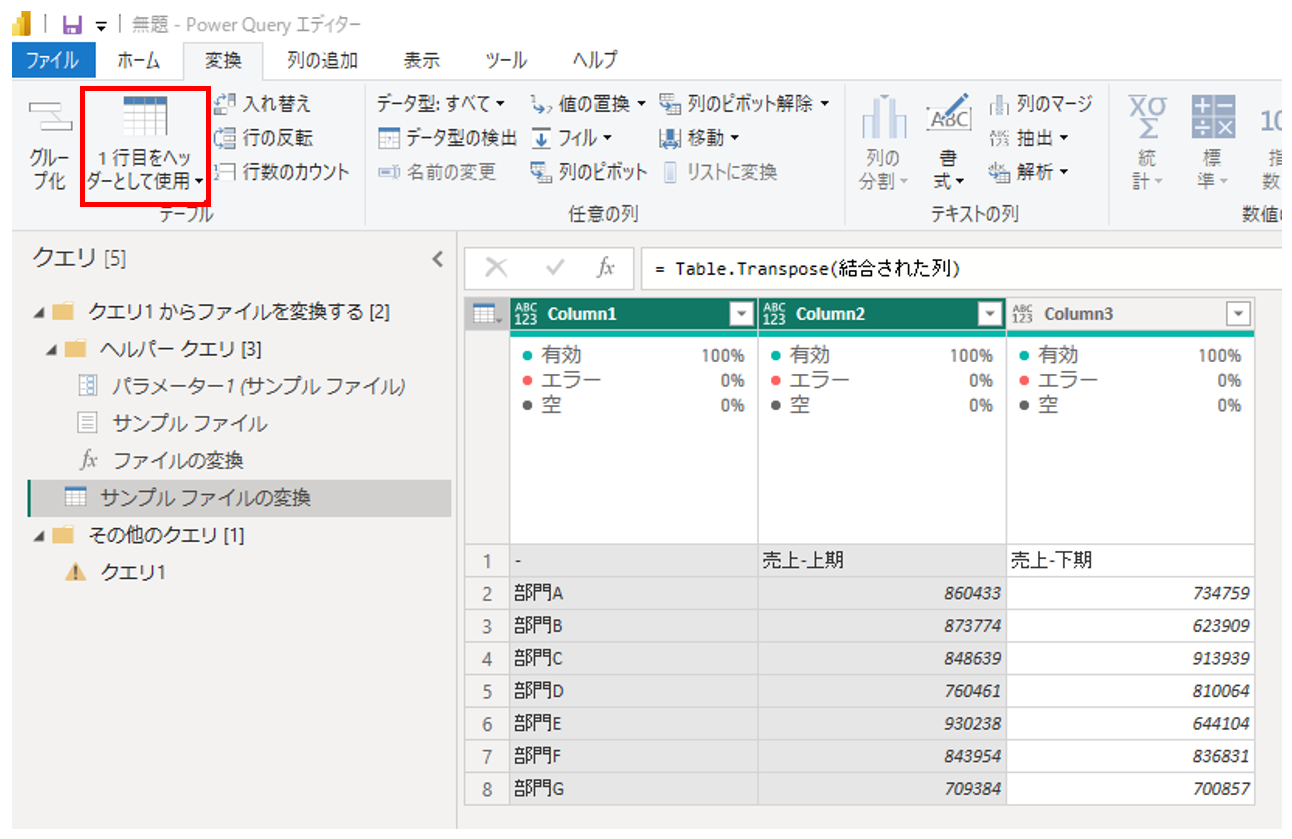Click the 行の反転 button
The height and width of the screenshot is (839, 1292).
coord(265,138)
